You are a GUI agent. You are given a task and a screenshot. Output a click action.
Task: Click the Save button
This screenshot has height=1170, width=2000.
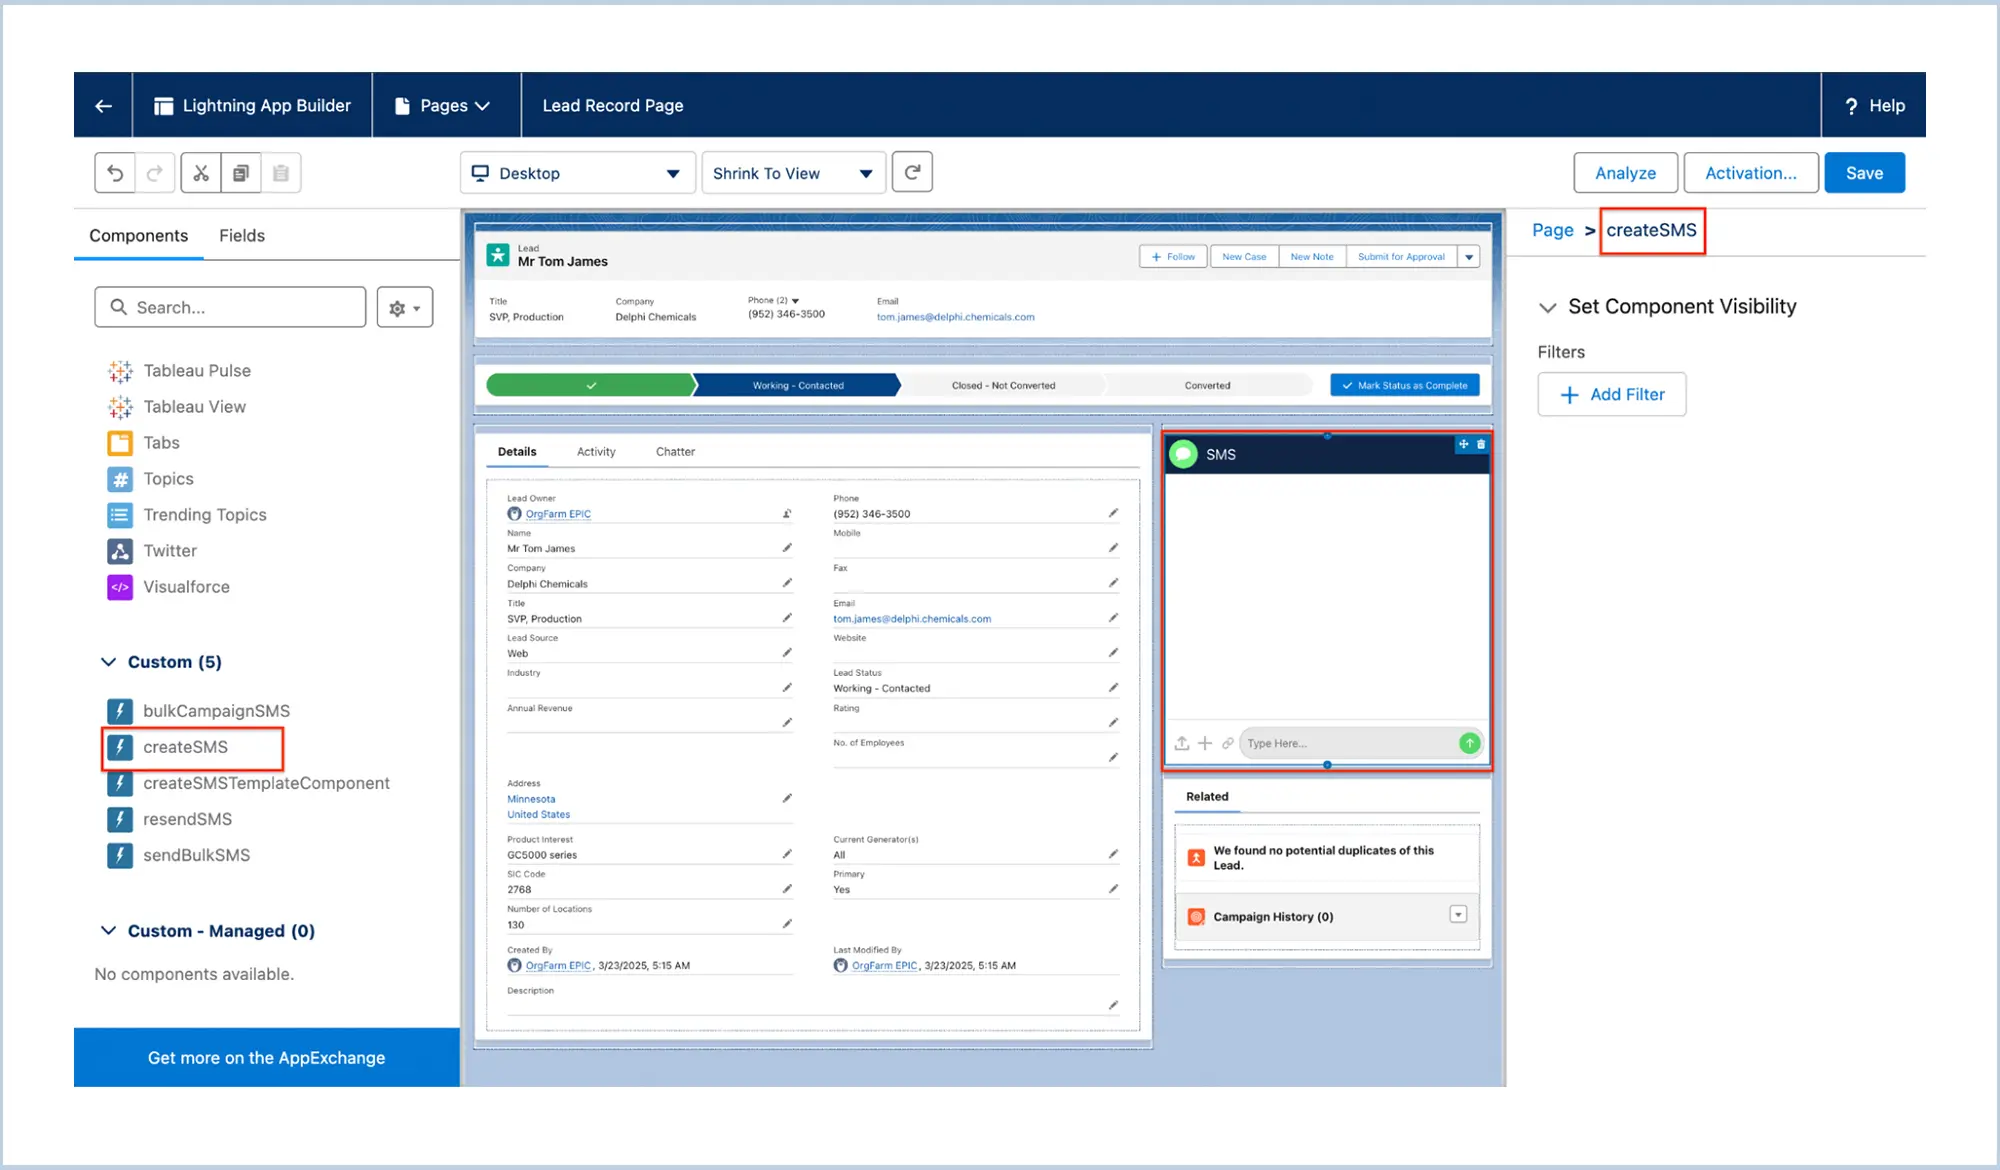pos(1863,173)
